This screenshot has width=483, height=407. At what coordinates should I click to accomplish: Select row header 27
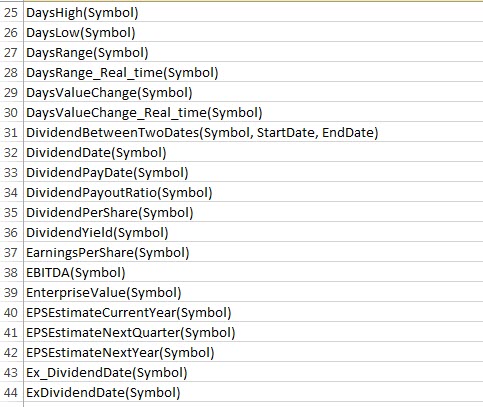(11, 52)
